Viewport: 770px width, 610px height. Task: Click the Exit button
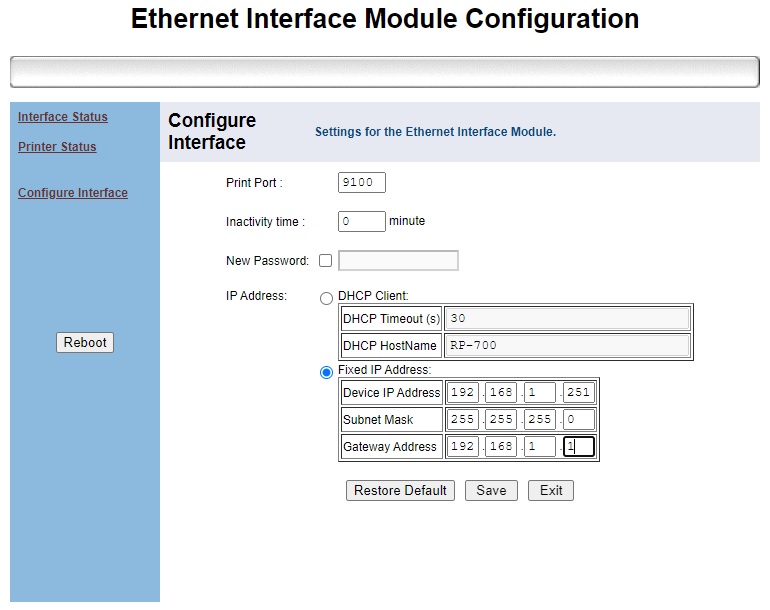(551, 491)
